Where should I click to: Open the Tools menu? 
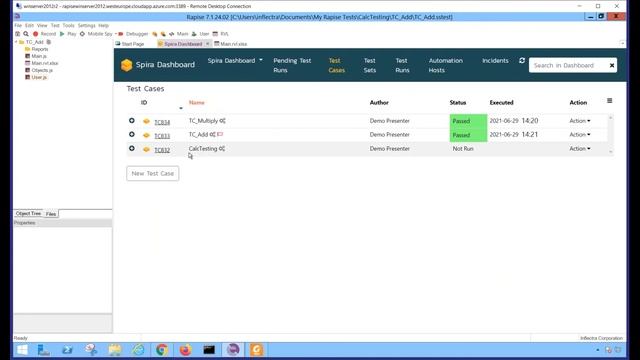(x=69, y=25)
